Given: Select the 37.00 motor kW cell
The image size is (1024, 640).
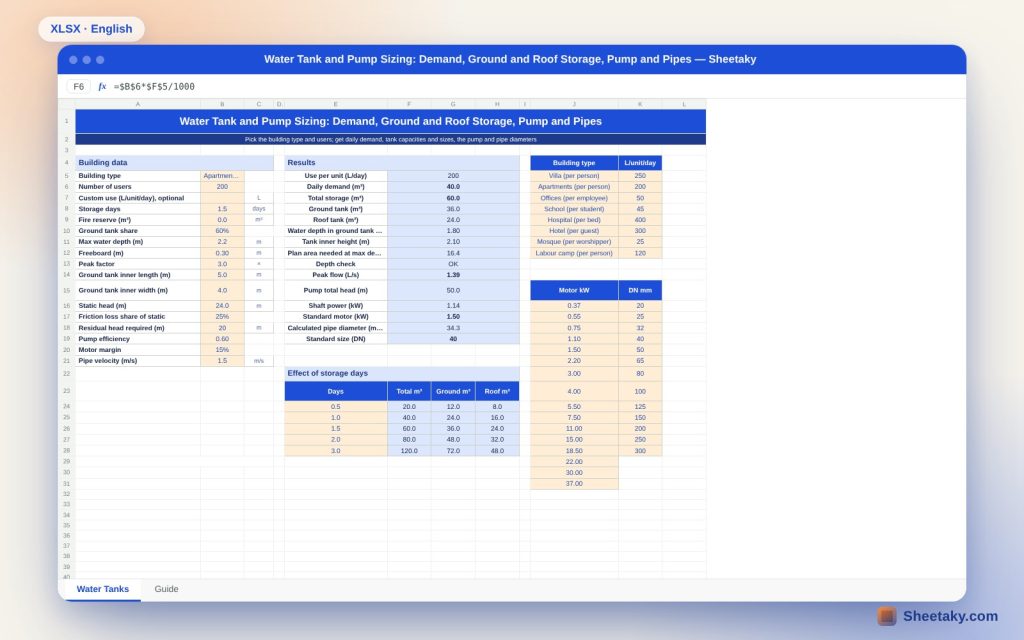Looking at the screenshot, I should click(x=574, y=484).
